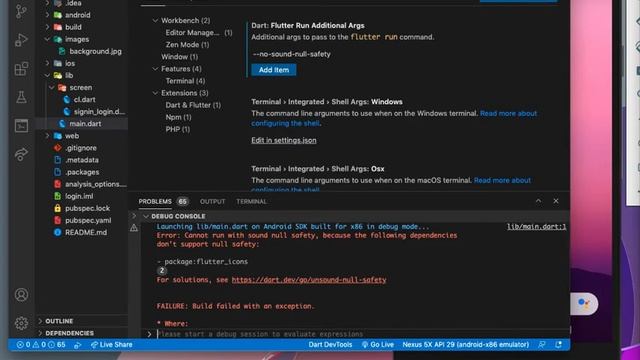Viewport: 640px width, 360px height.
Task: Select Nexus 5X API 29 device
Action: [466, 345]
